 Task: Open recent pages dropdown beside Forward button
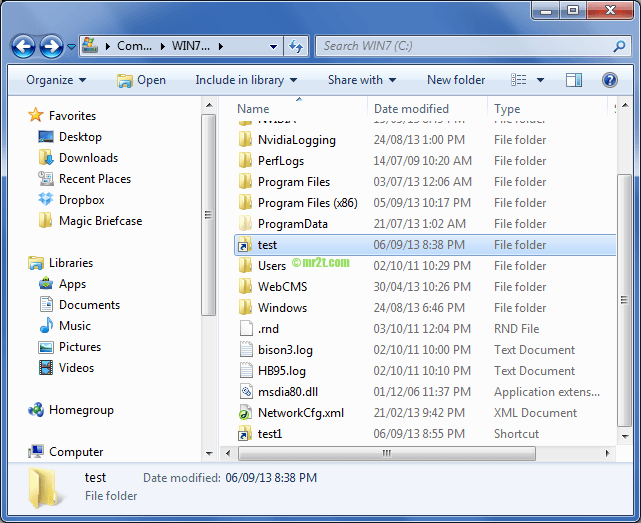[71, 47]
